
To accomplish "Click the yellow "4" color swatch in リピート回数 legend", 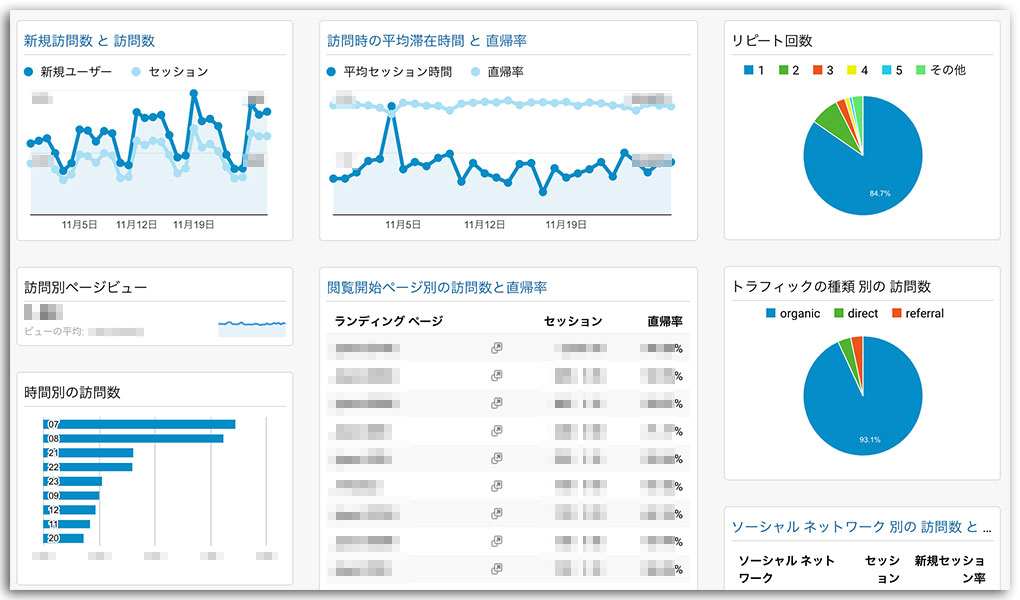I will (850, 70).
